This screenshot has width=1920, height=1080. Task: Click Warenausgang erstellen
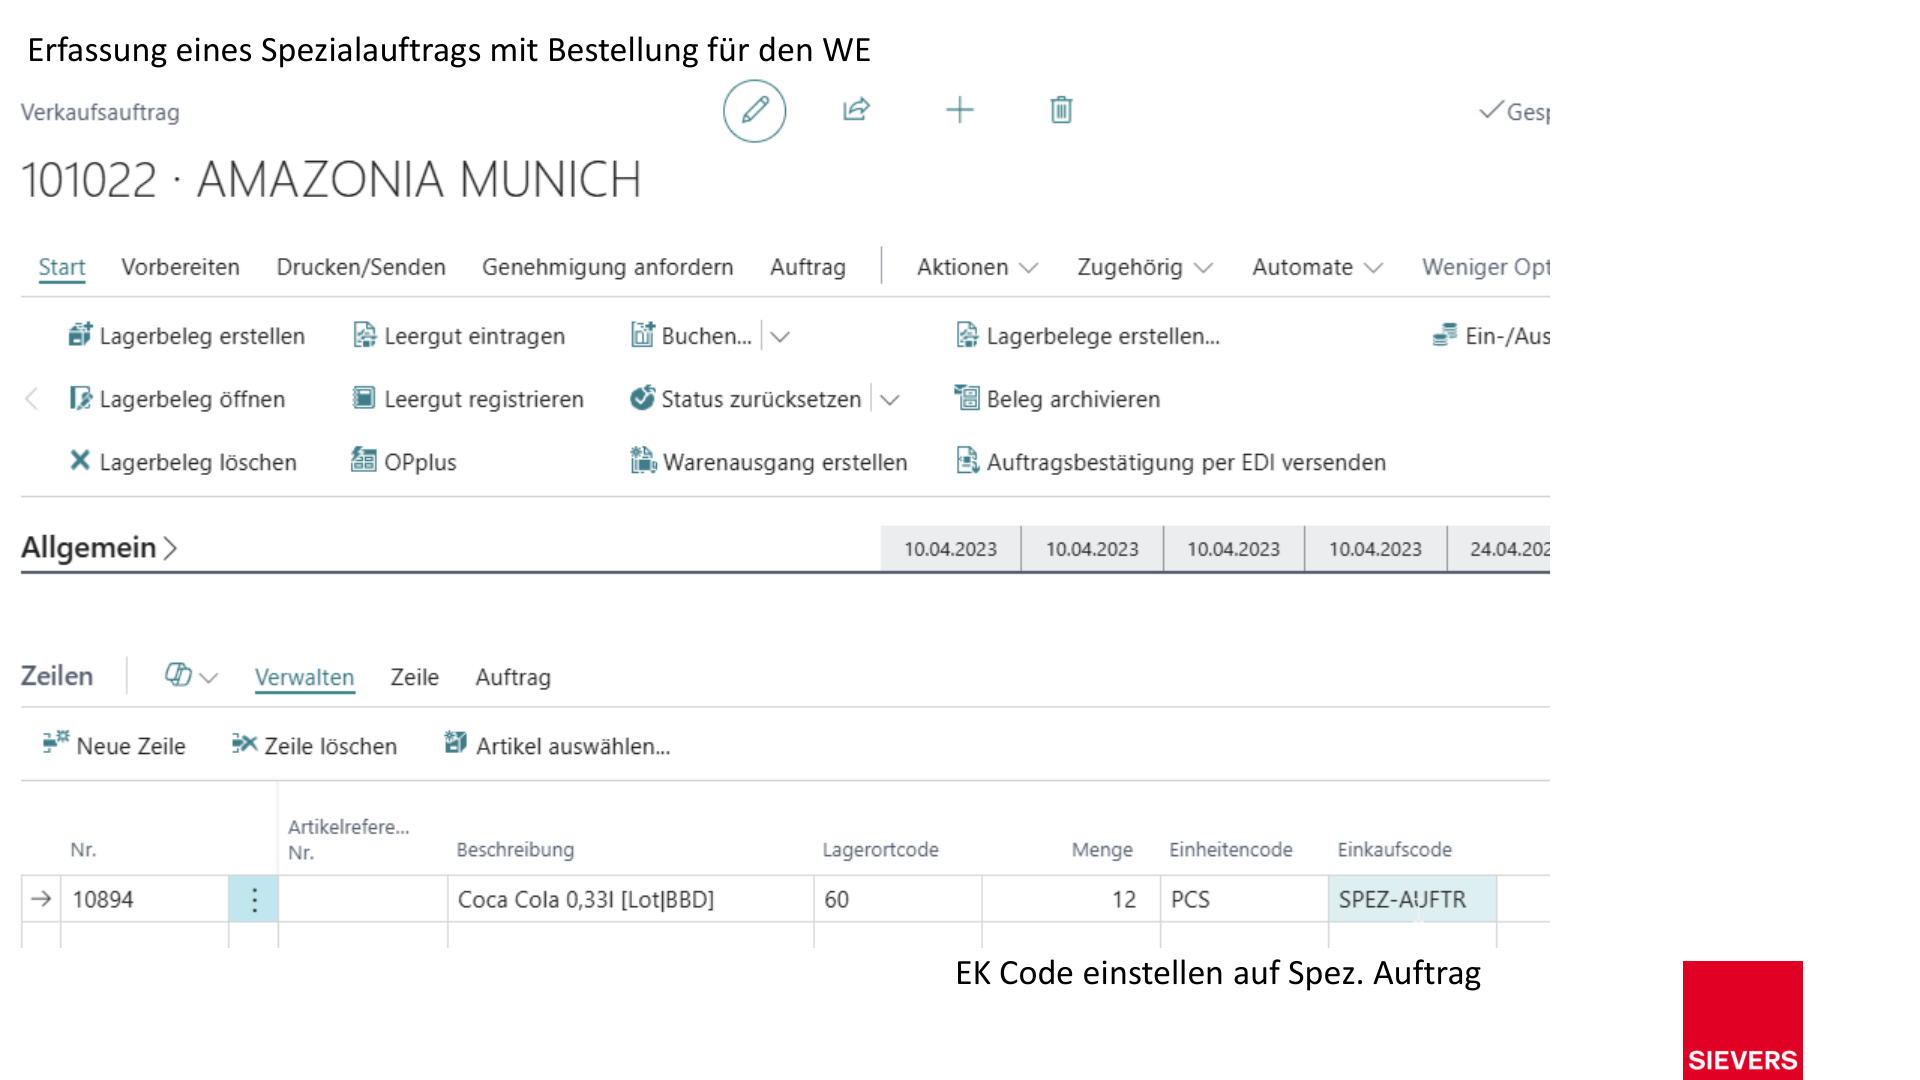[x=769, y=462]
